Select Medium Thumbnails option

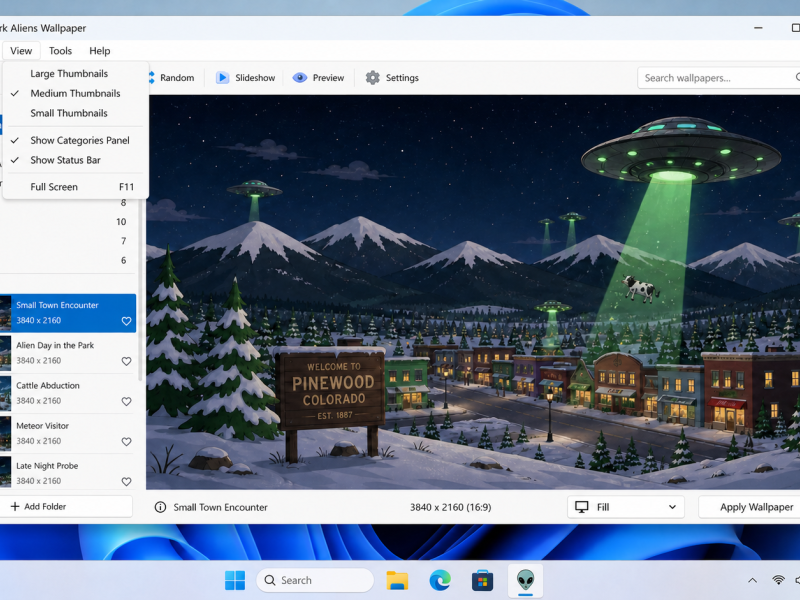coord(76,93)
